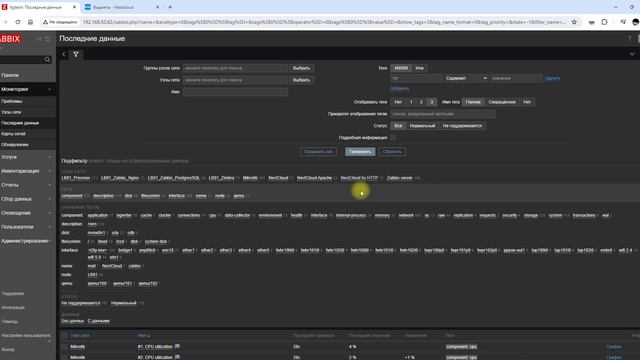Collapse the filter panel with top-right chevron
The width and height of the screenshot is (640, 360).
coord(632,54)
